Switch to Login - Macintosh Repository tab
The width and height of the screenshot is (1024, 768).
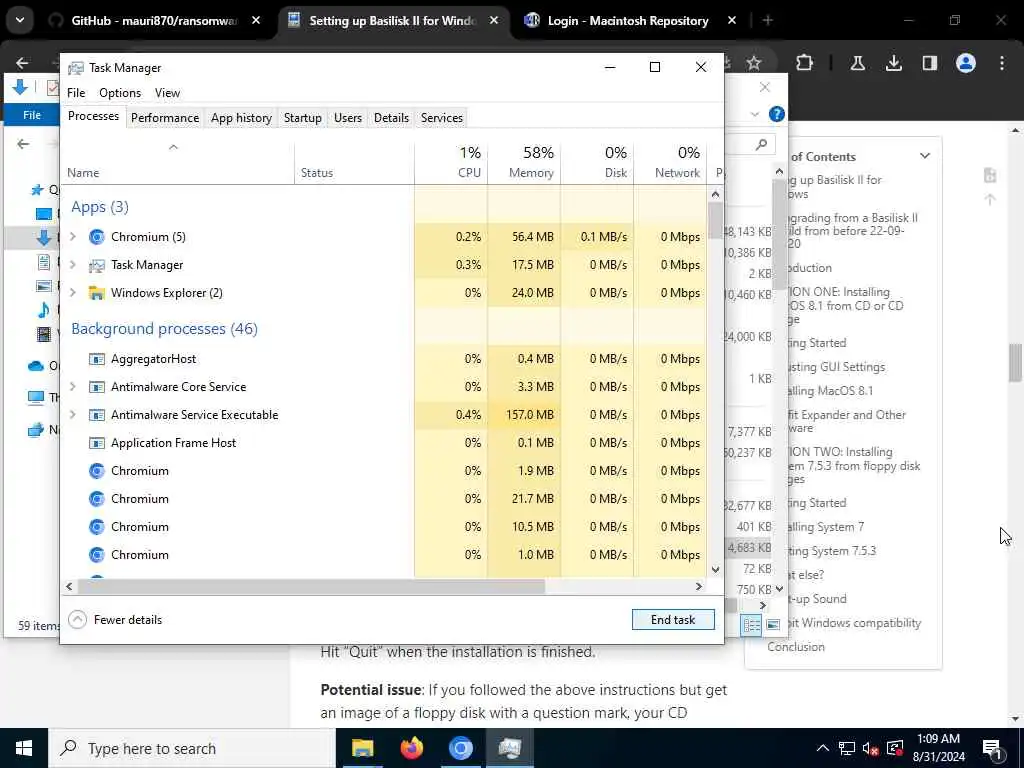click(x=630, y=21)
